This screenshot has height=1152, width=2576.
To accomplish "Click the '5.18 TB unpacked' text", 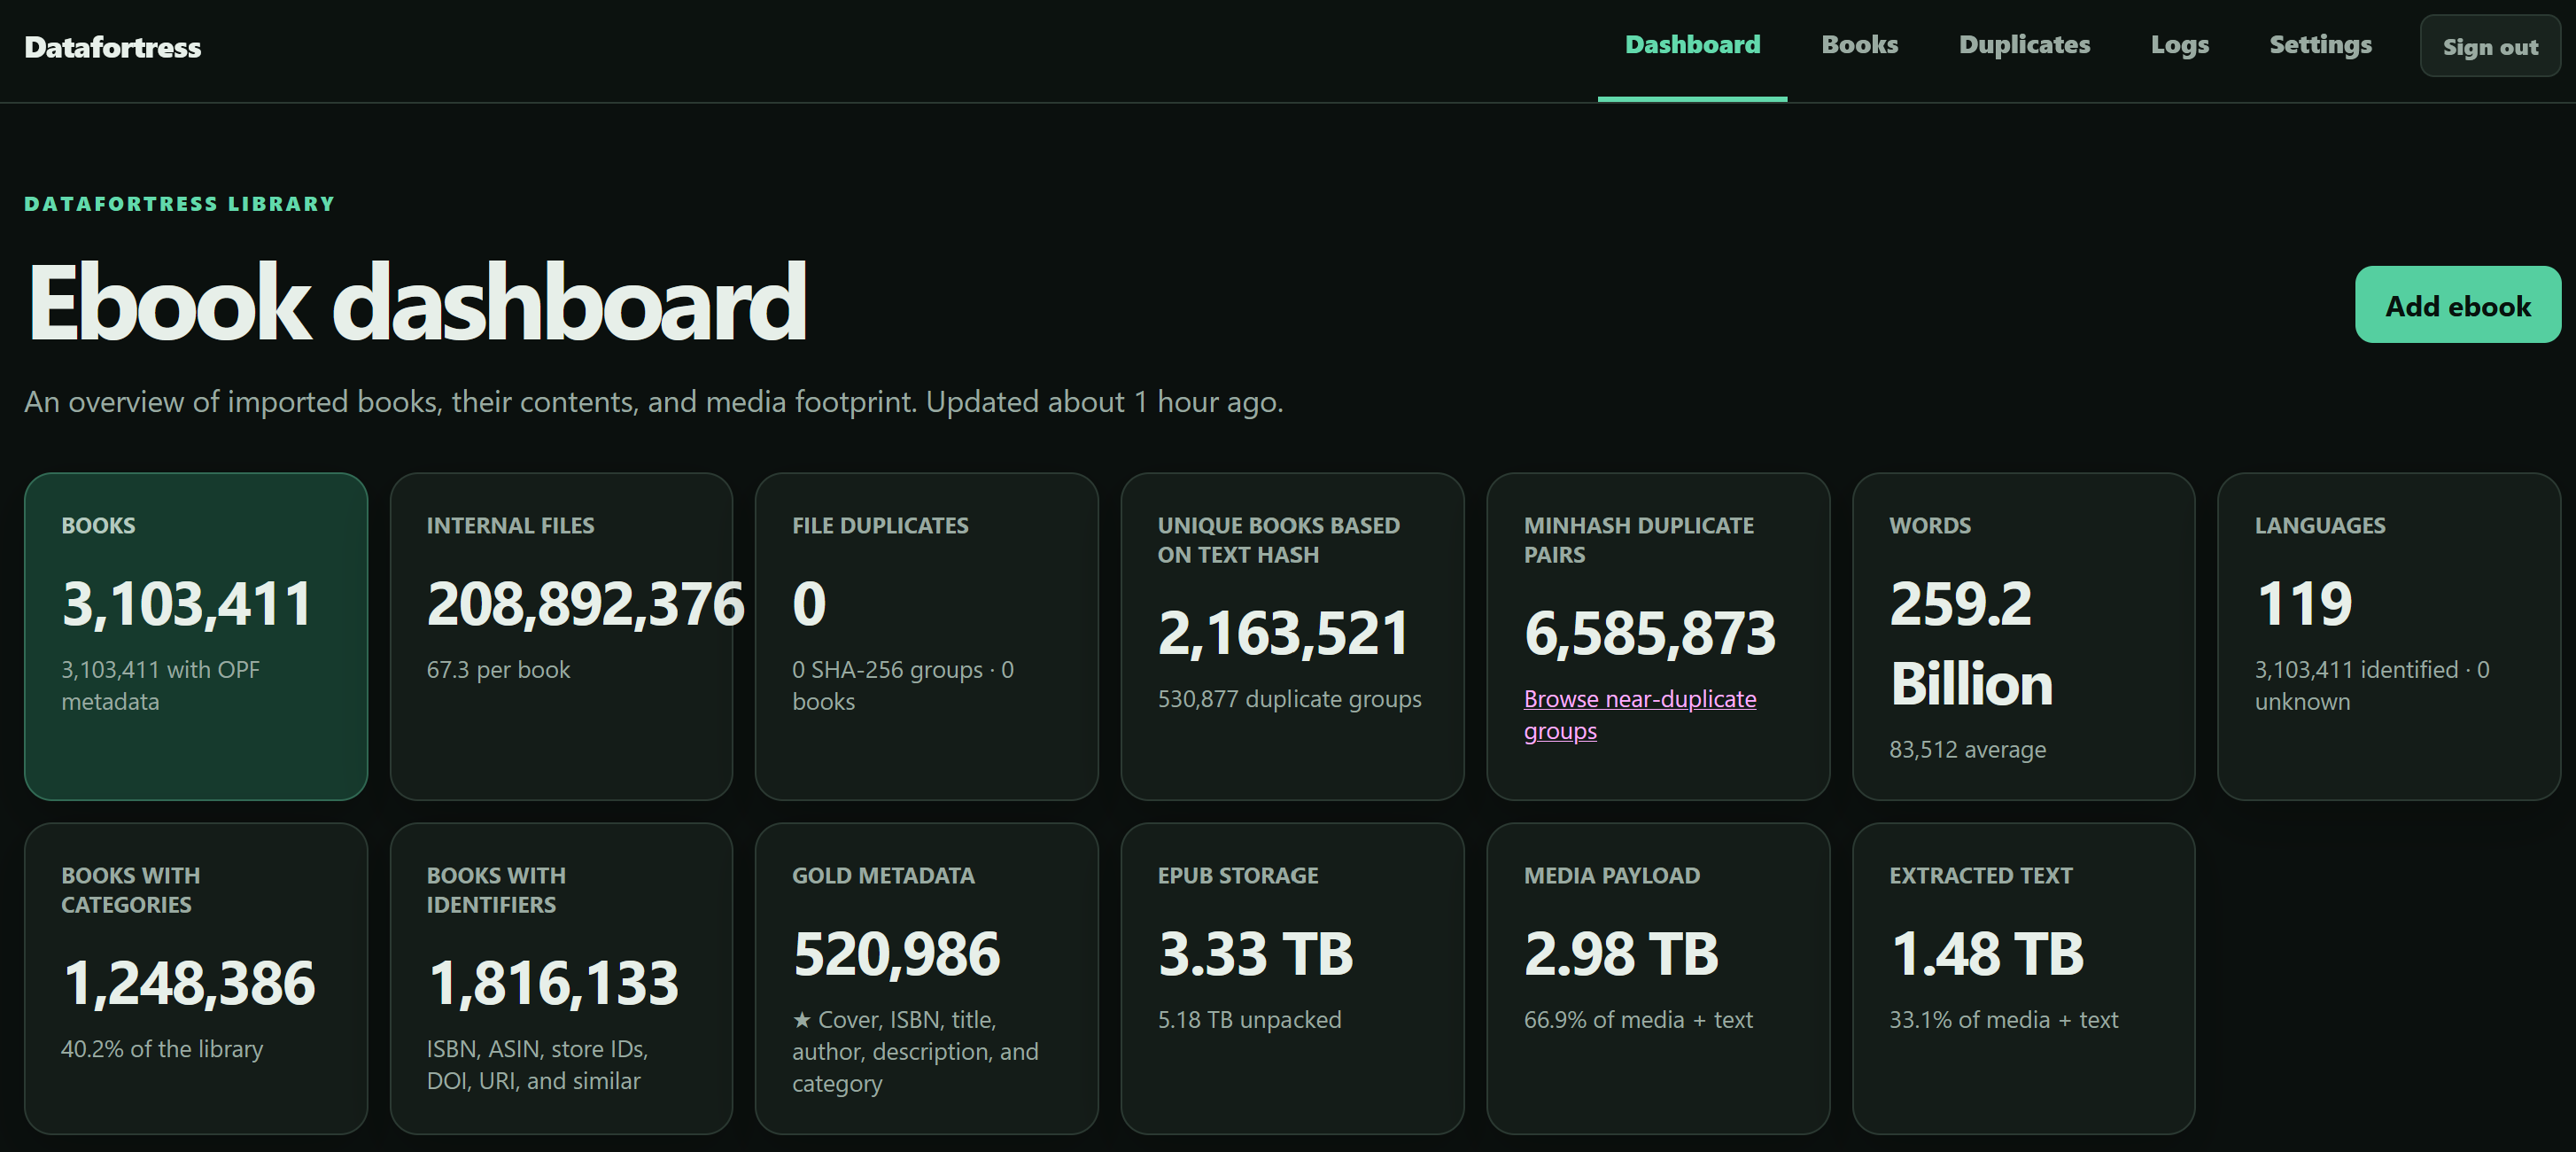I will (x=1250, y=1020).
